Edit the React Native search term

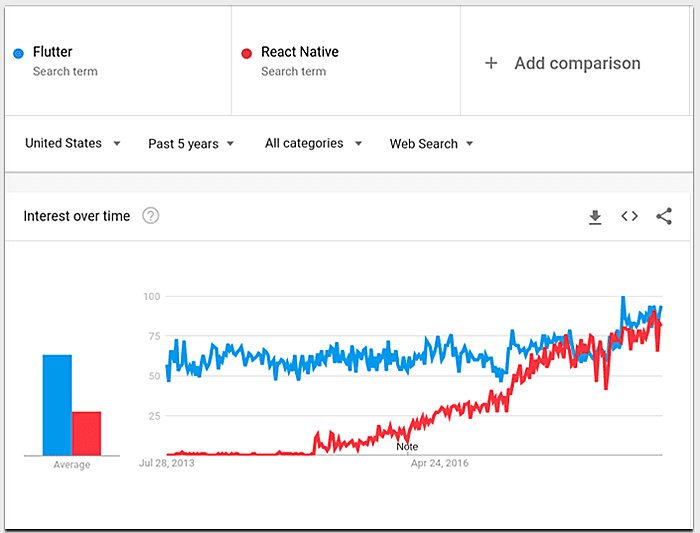tap(300, 52)
